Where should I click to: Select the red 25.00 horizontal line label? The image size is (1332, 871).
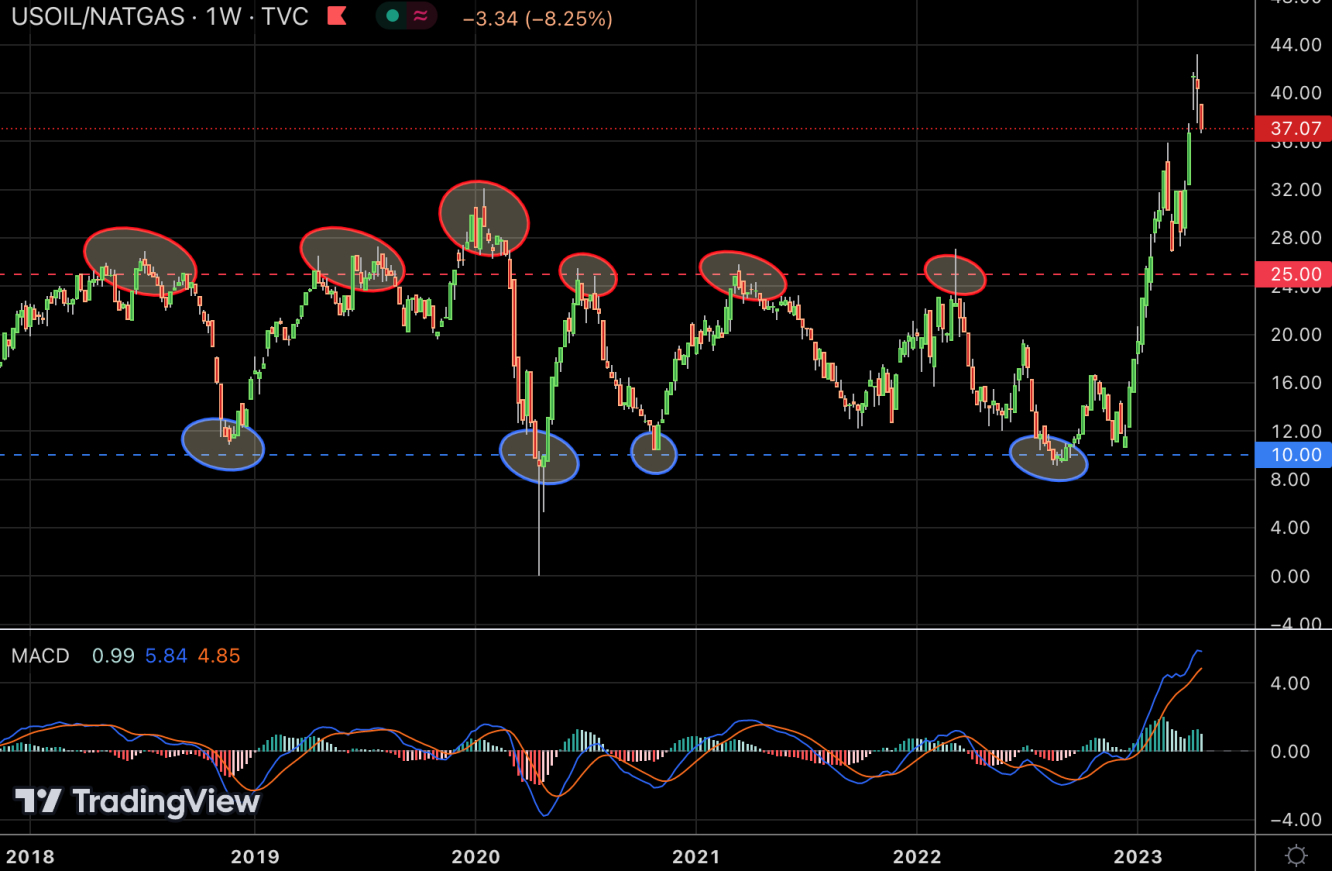[1295, 274]
